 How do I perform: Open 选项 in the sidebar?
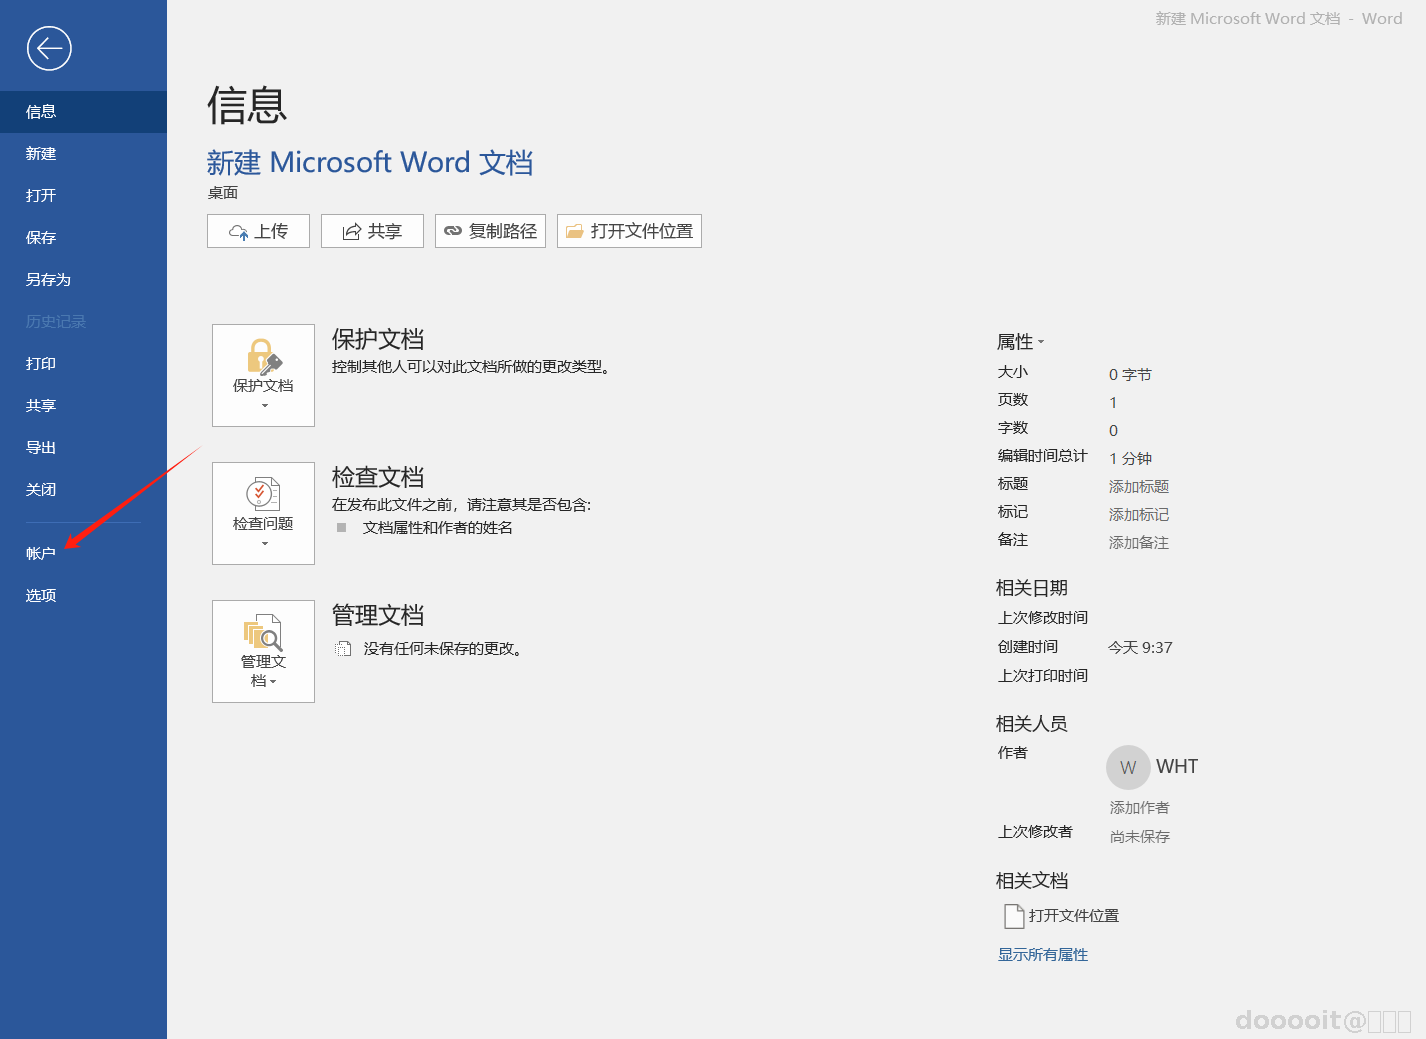point(83,595)
